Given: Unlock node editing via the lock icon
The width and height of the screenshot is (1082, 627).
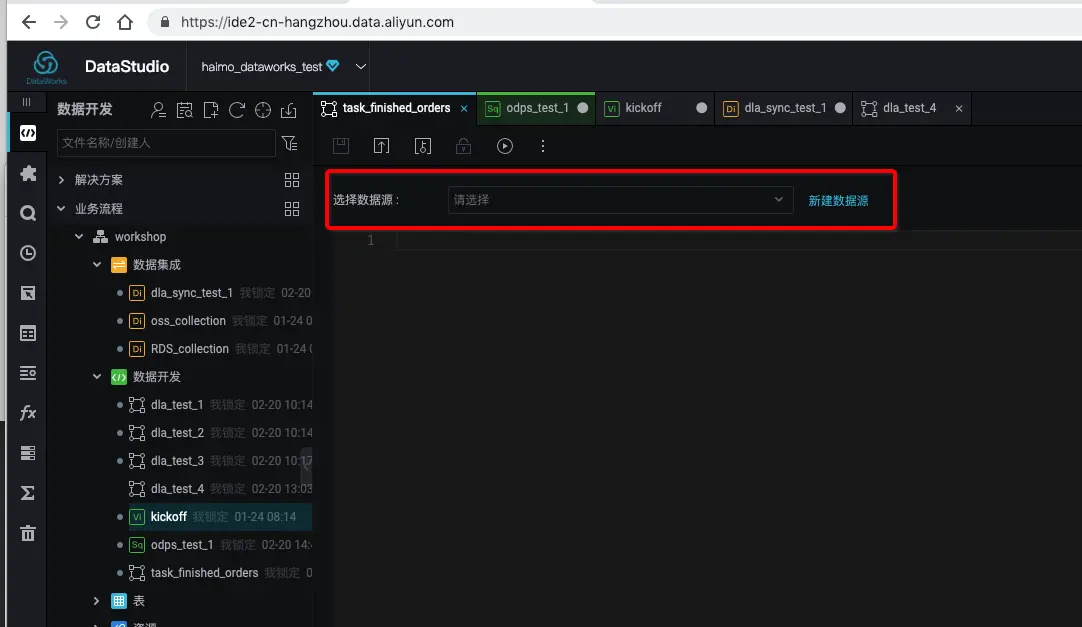Looking at the screenshot, I should pyautogui.click(x=463, y=146).
